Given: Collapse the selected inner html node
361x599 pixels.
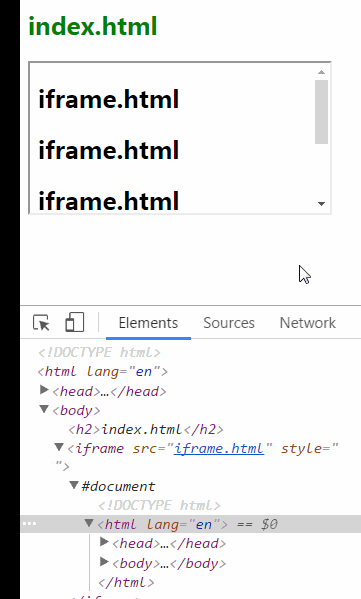Looking at the screenshot, I should coord(89,523).
